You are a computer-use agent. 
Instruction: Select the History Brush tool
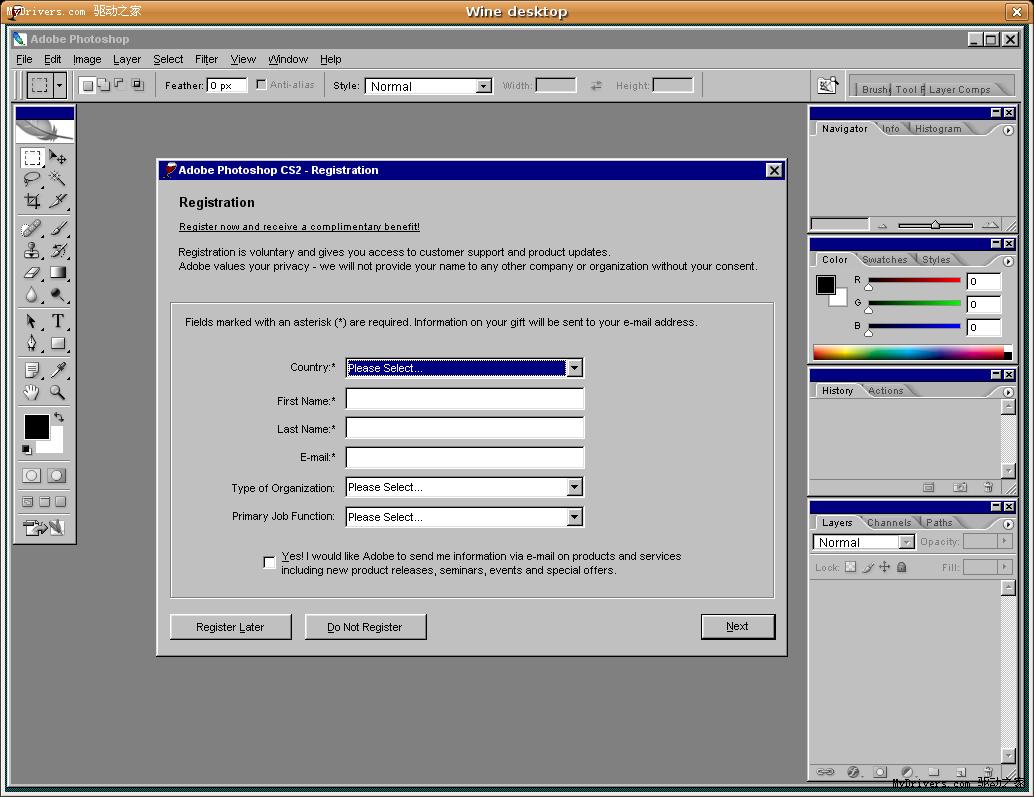coord(57,251)
